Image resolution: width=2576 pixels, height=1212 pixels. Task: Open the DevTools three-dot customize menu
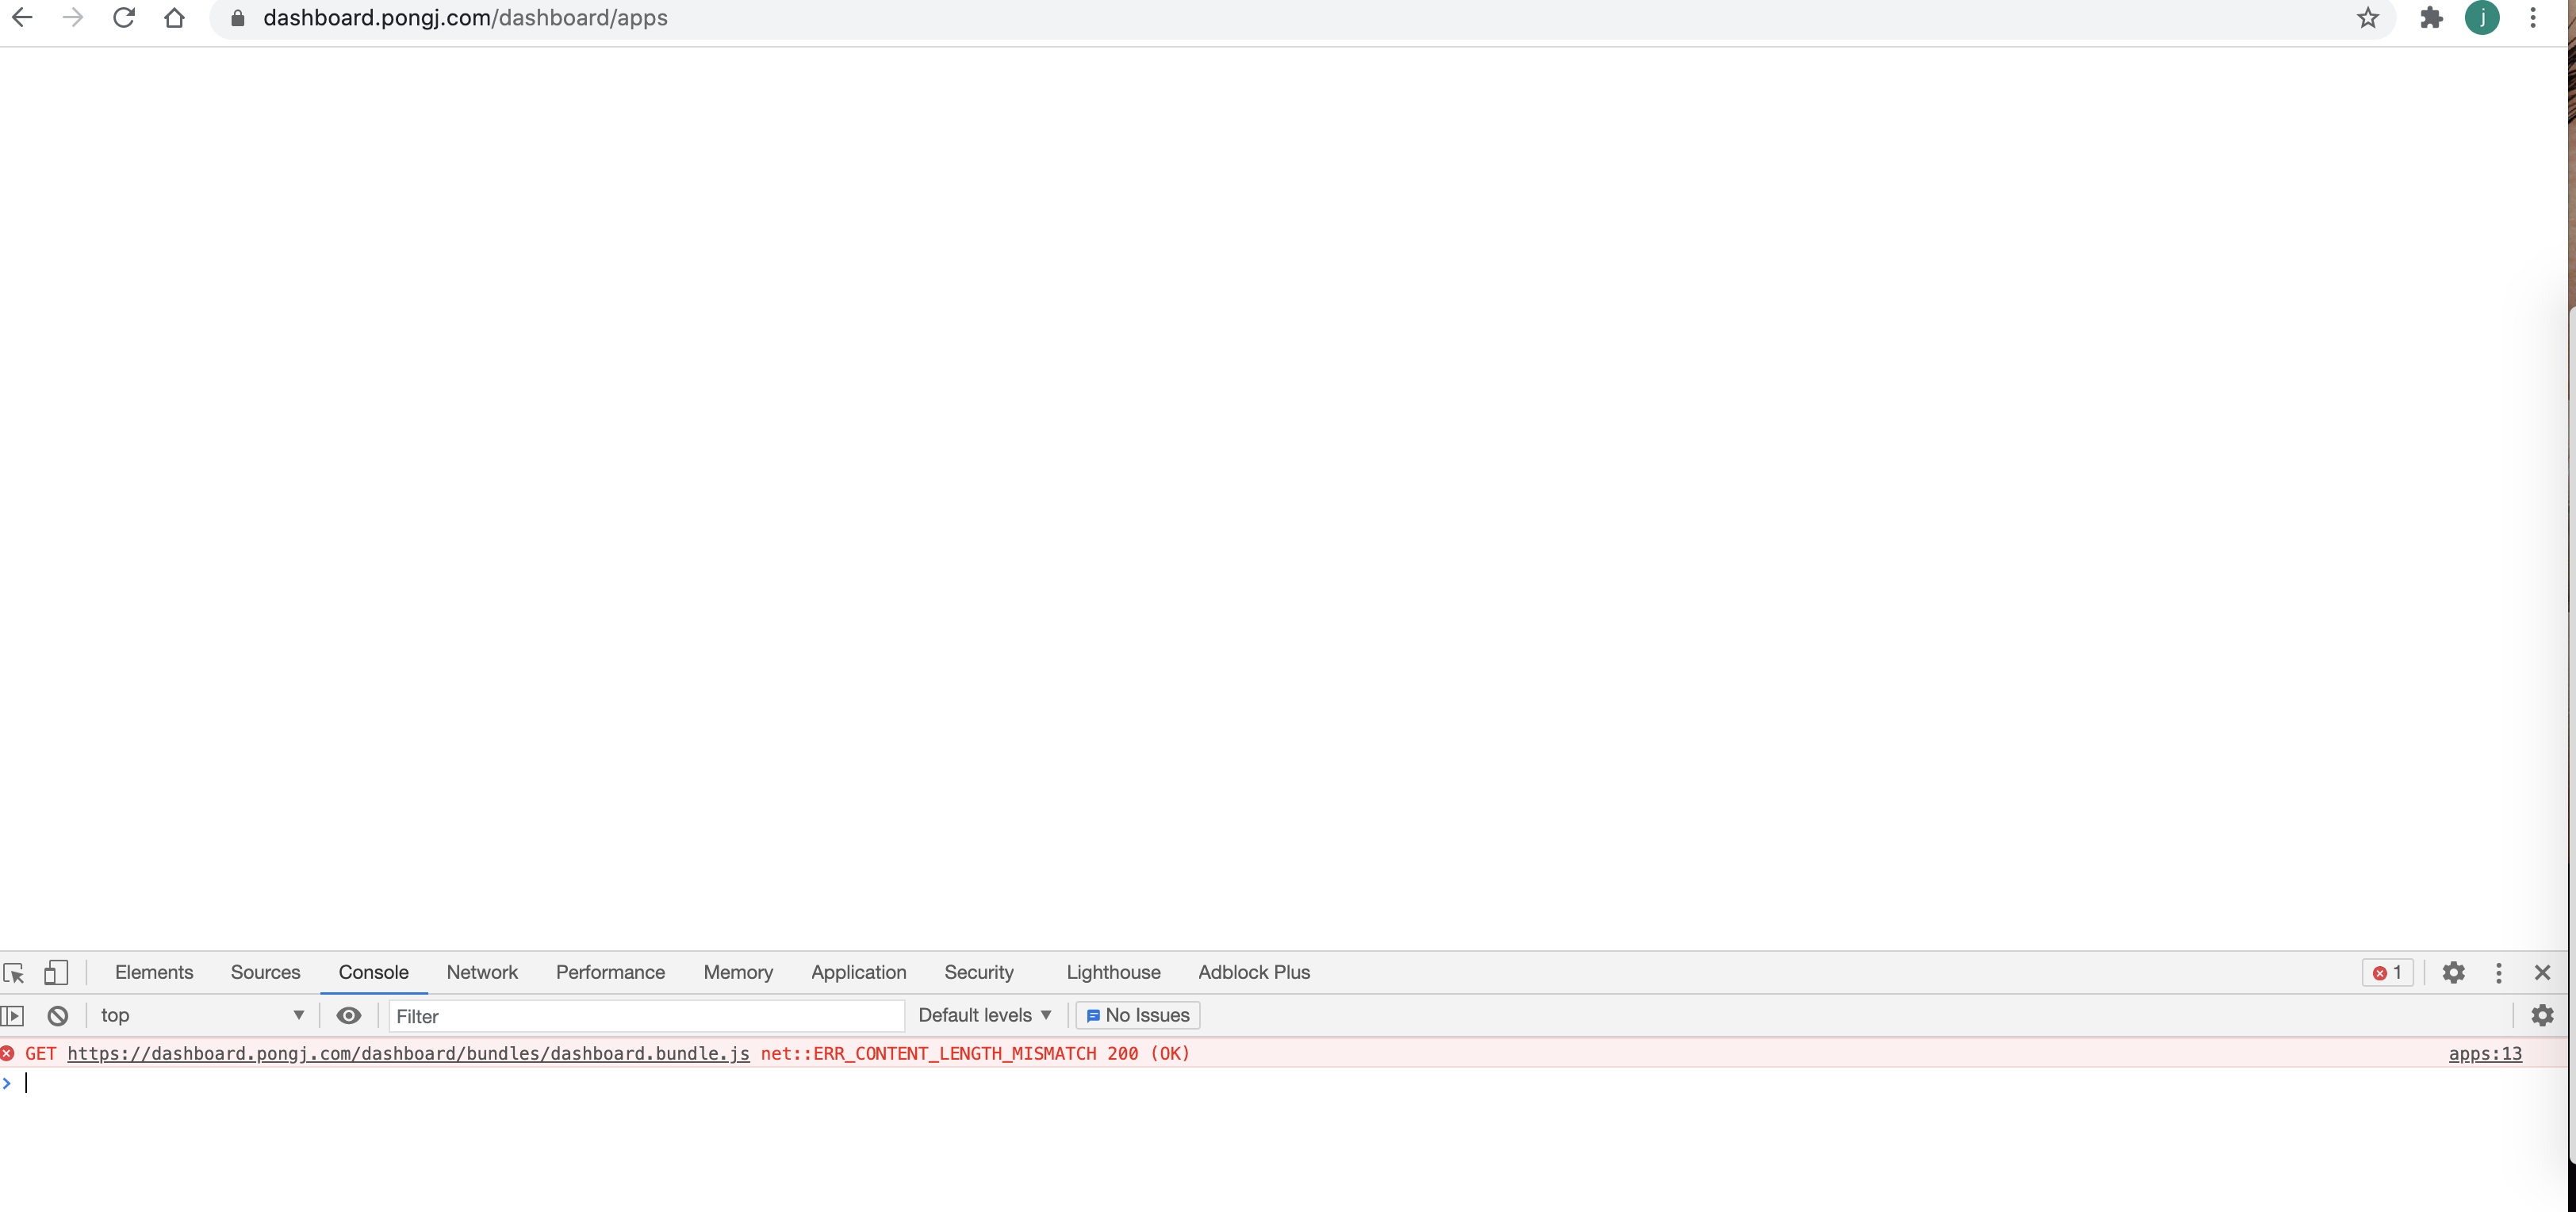2498,972
